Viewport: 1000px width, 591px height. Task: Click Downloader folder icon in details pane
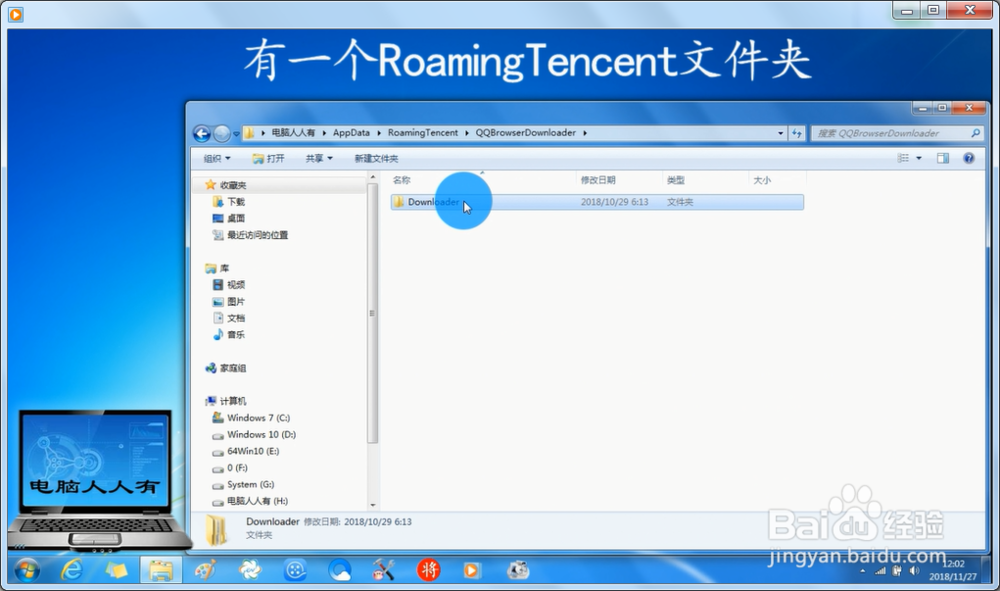coord(217,529)
